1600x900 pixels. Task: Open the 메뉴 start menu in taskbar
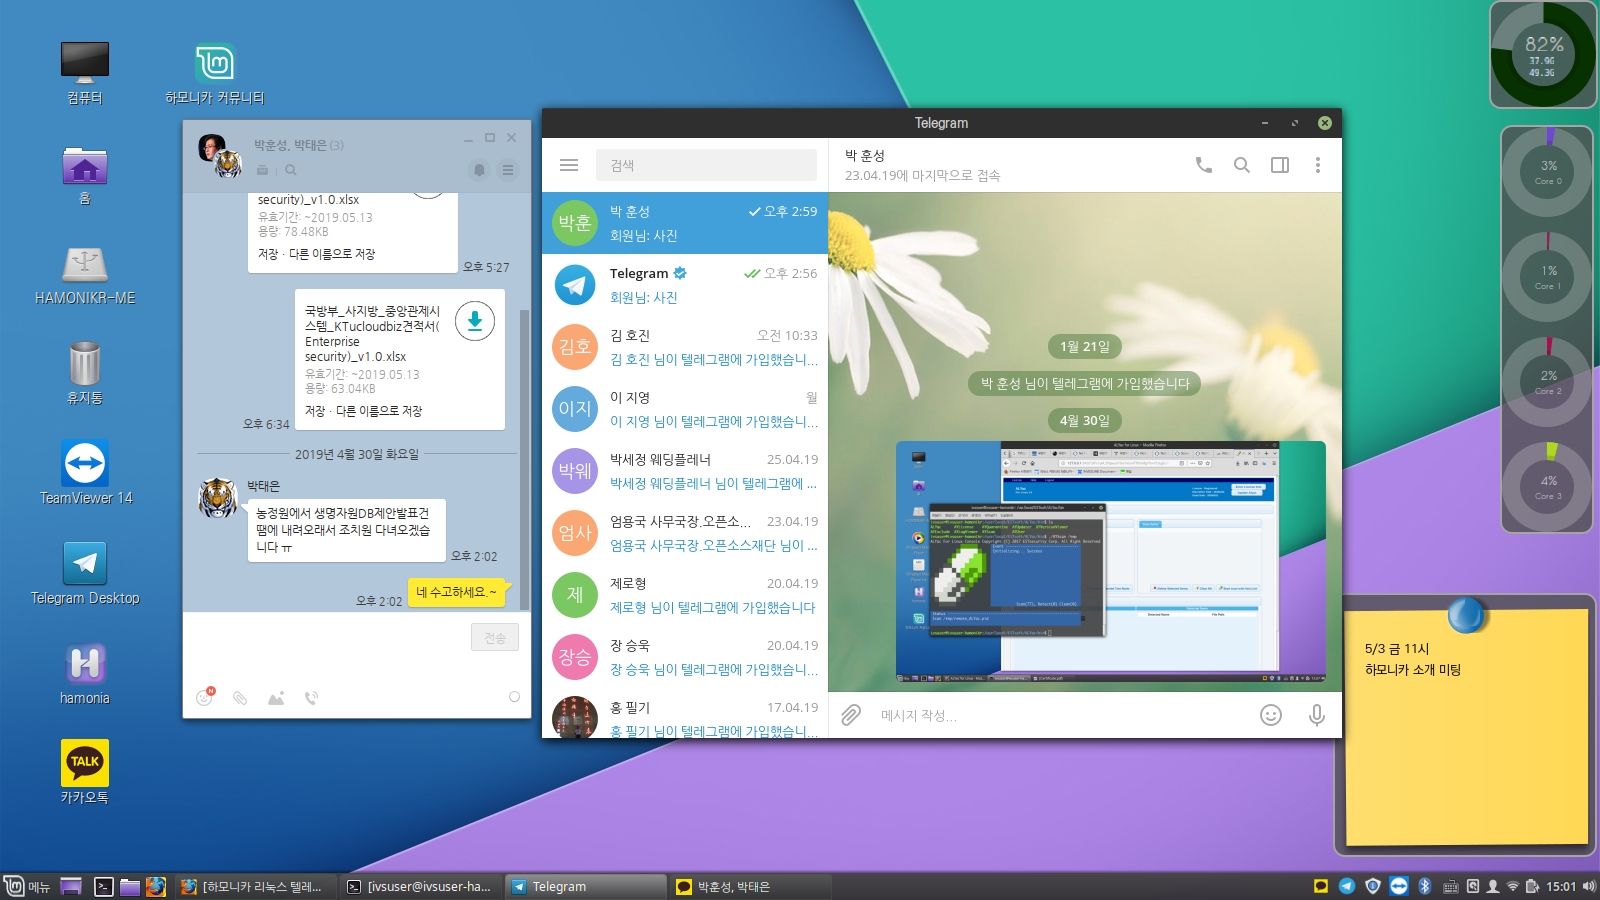(28, 887)
